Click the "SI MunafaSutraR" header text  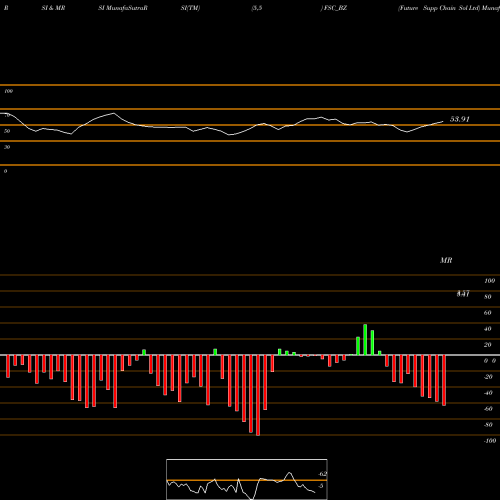[123, 8]
